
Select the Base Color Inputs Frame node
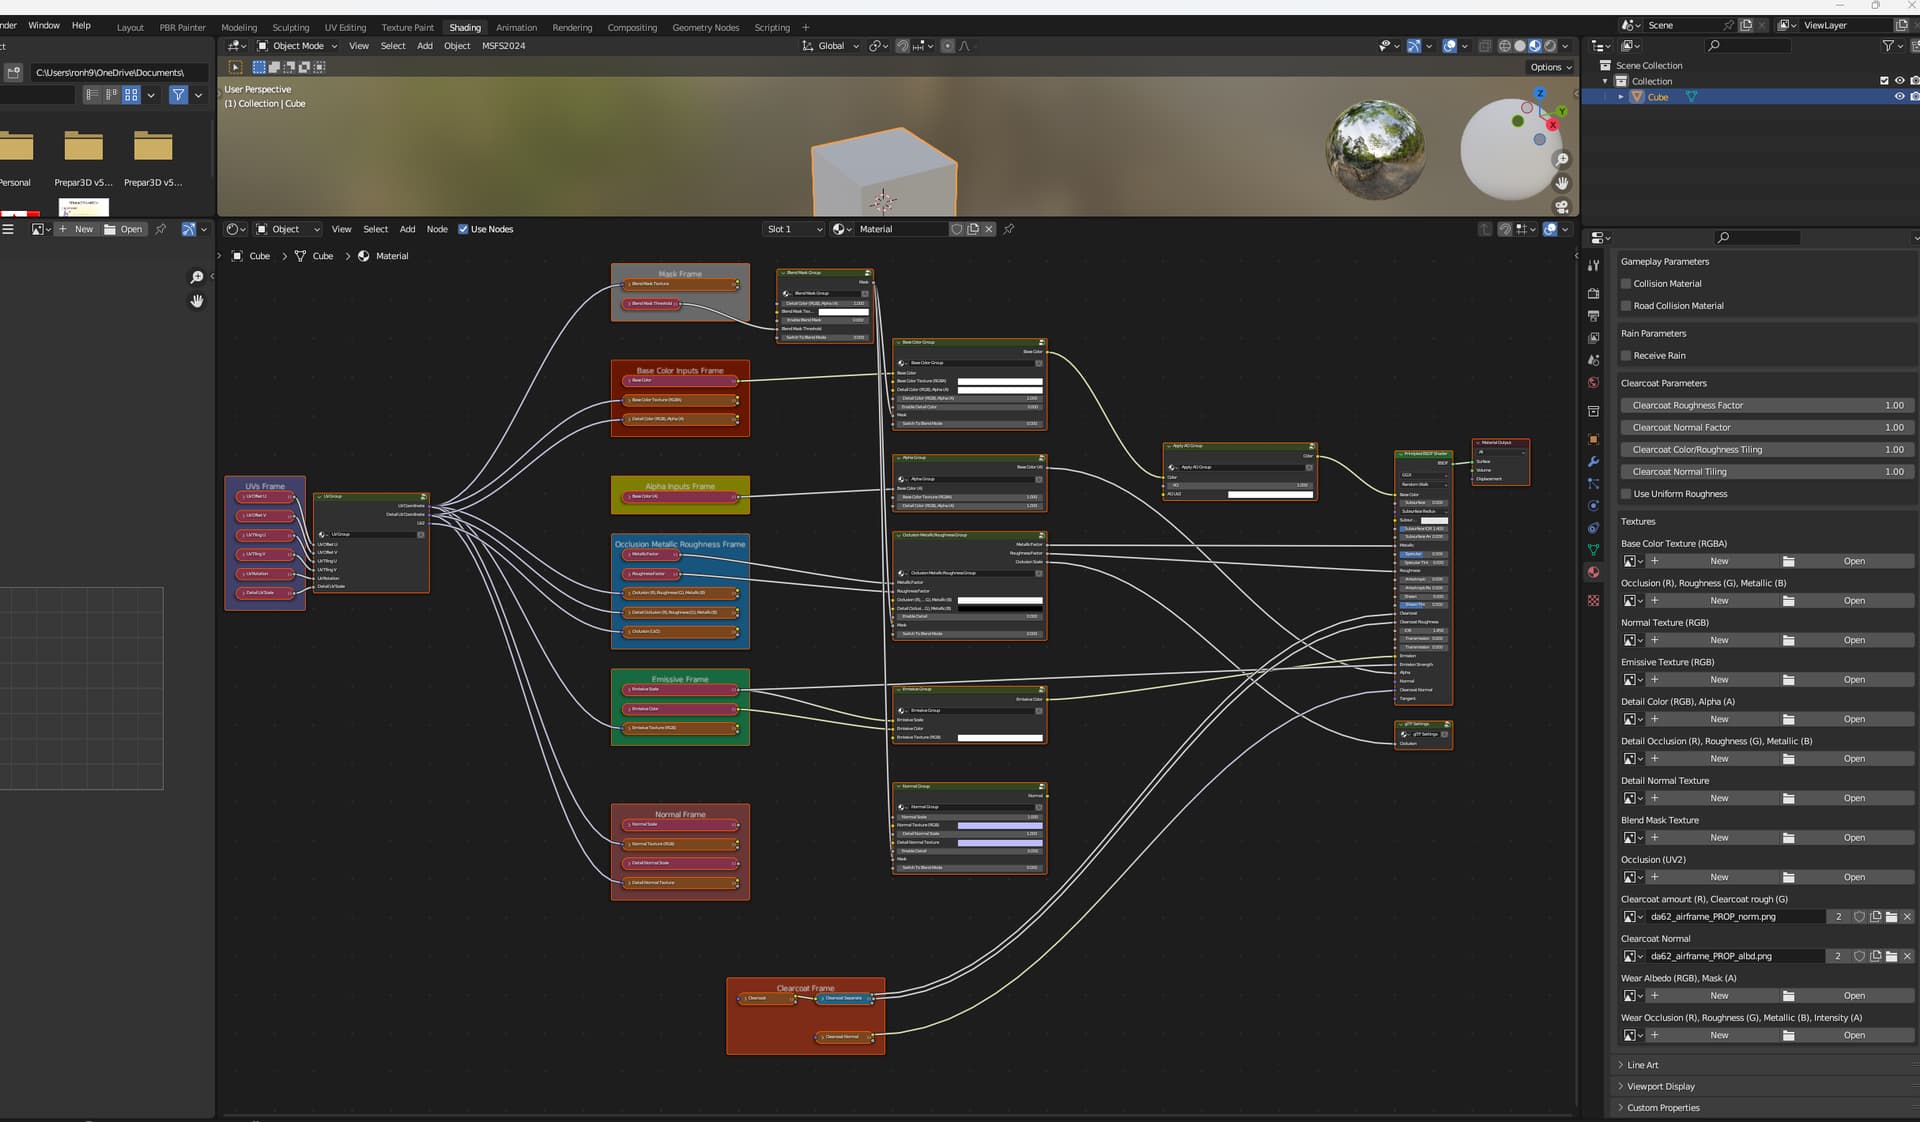(x=680, y=371)
